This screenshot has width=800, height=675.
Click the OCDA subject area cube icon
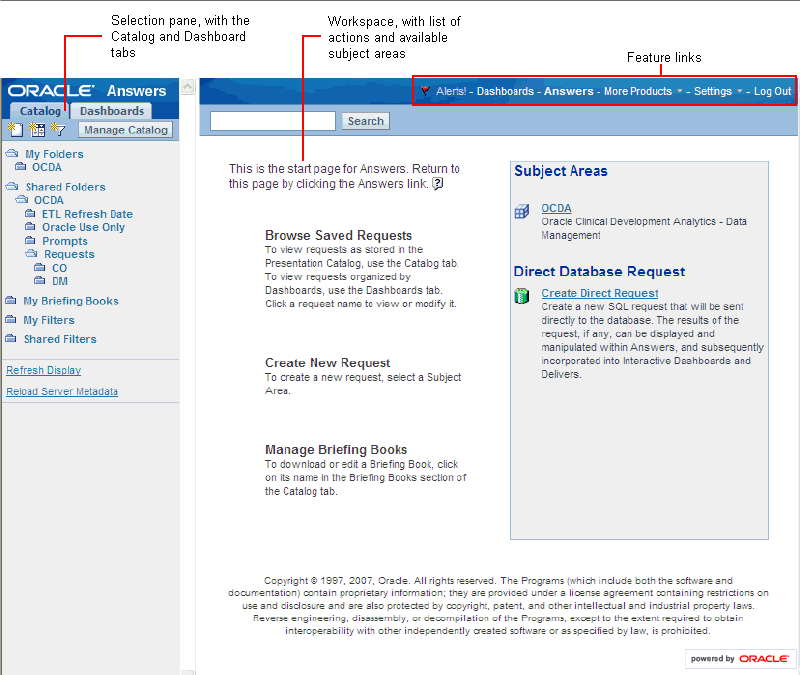(522, 211)
